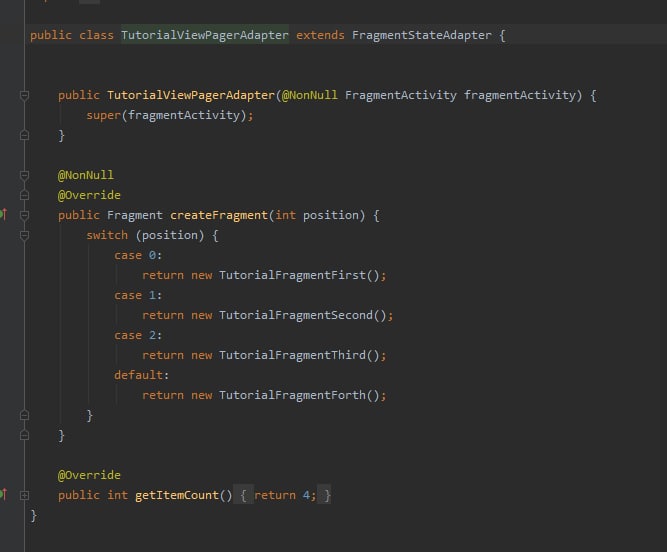
Task: Collapse the TutorialViewPagerAdapter constructor fold marker
Action: [x=24, y=95]
